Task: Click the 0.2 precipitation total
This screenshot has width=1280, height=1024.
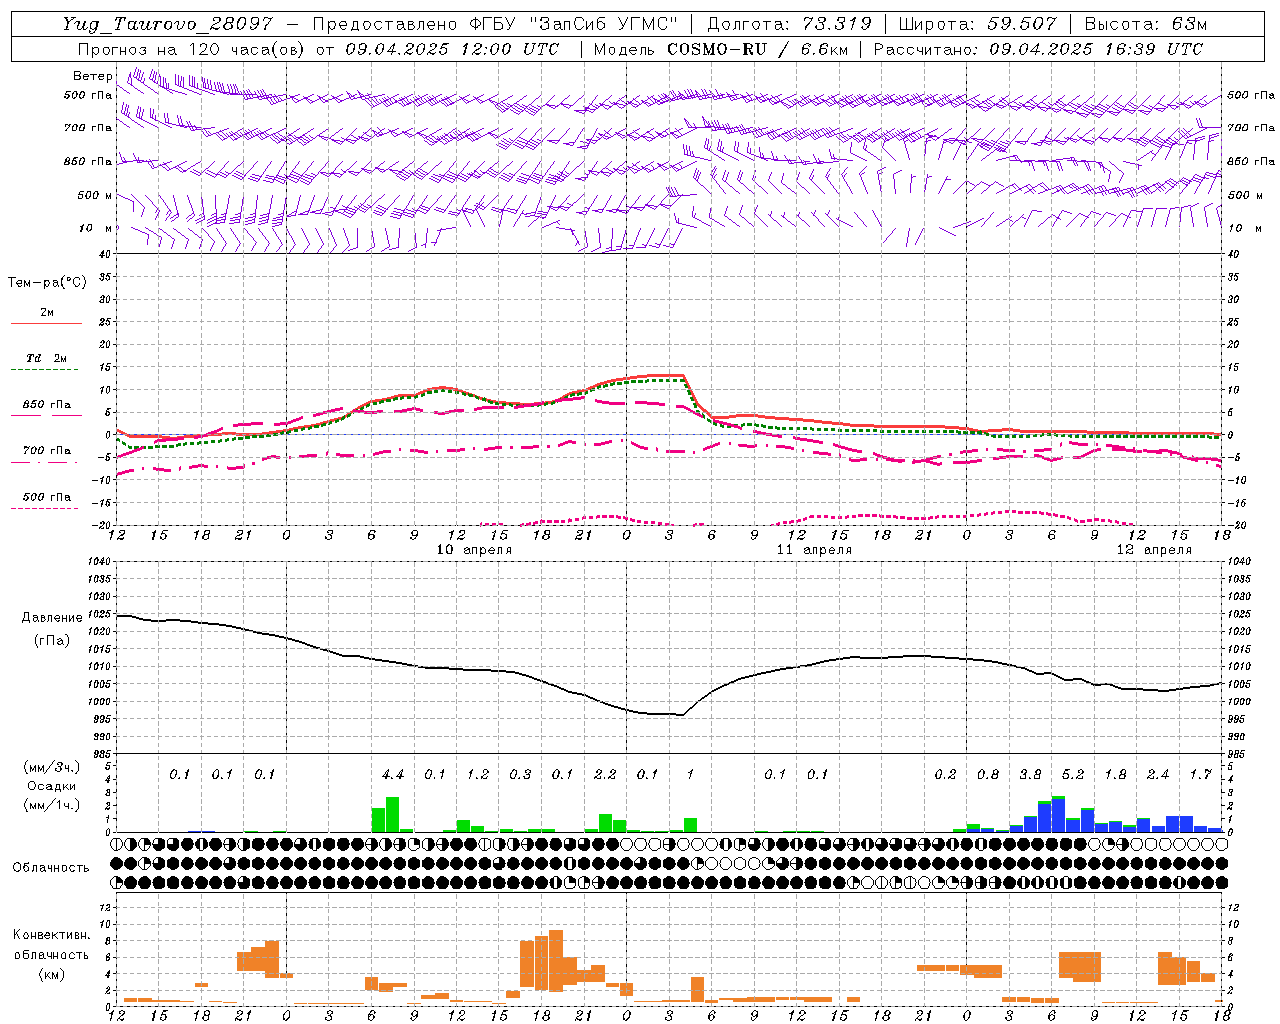Action: click(x=945, y=775)
